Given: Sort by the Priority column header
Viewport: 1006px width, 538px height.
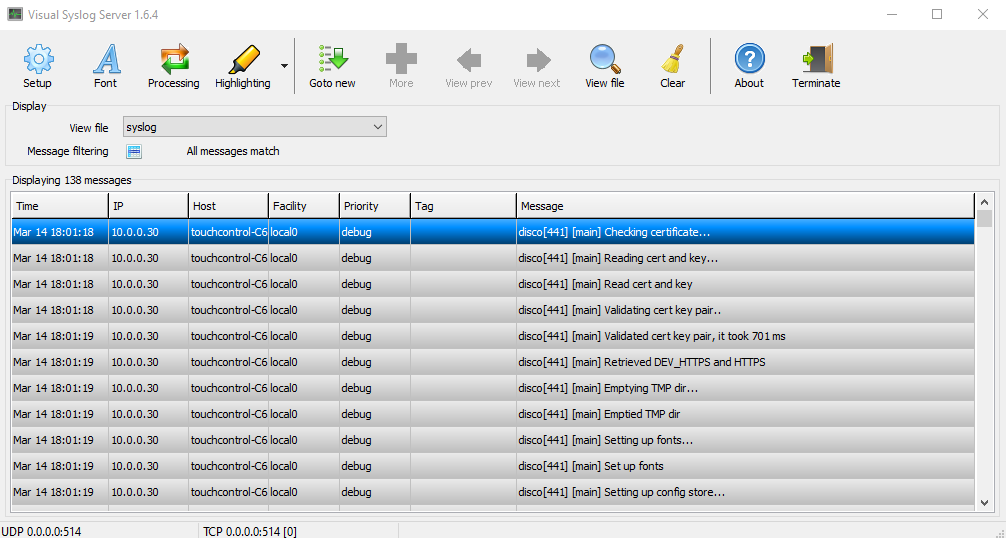Looking at the screenshot, I should (375, 206).
